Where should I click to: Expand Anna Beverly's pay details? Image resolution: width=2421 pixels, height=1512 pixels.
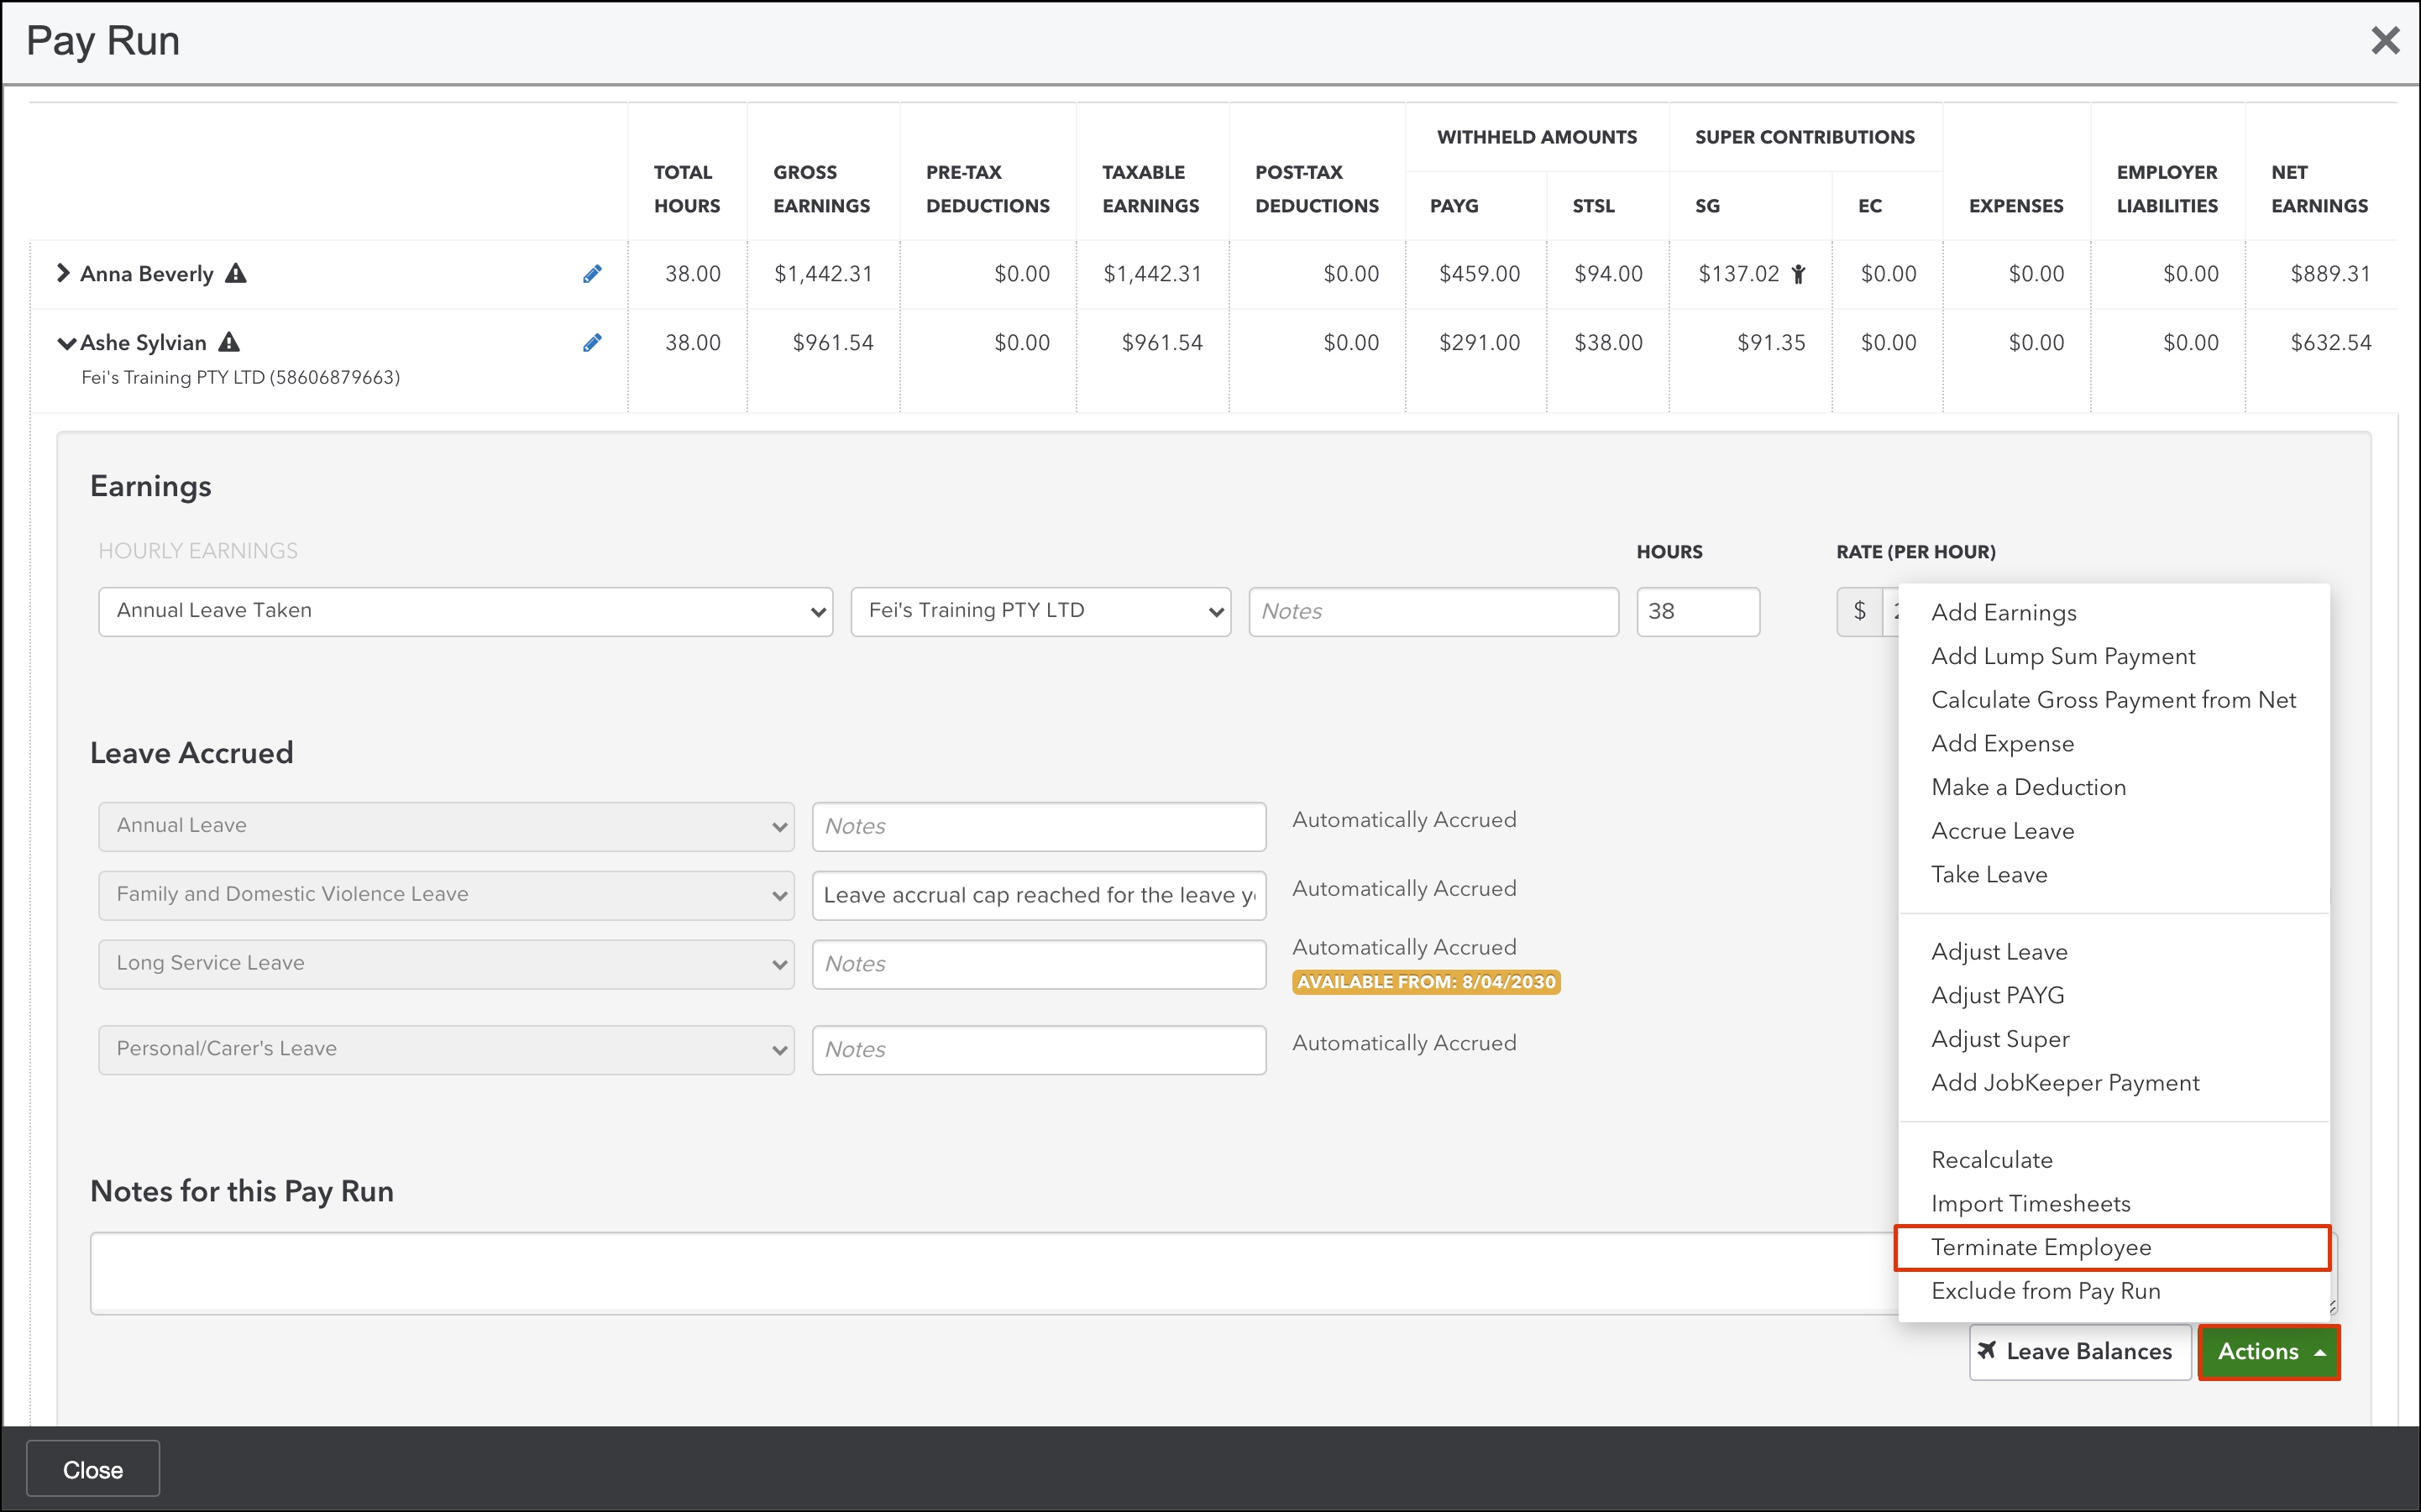[x=63, y=273]
